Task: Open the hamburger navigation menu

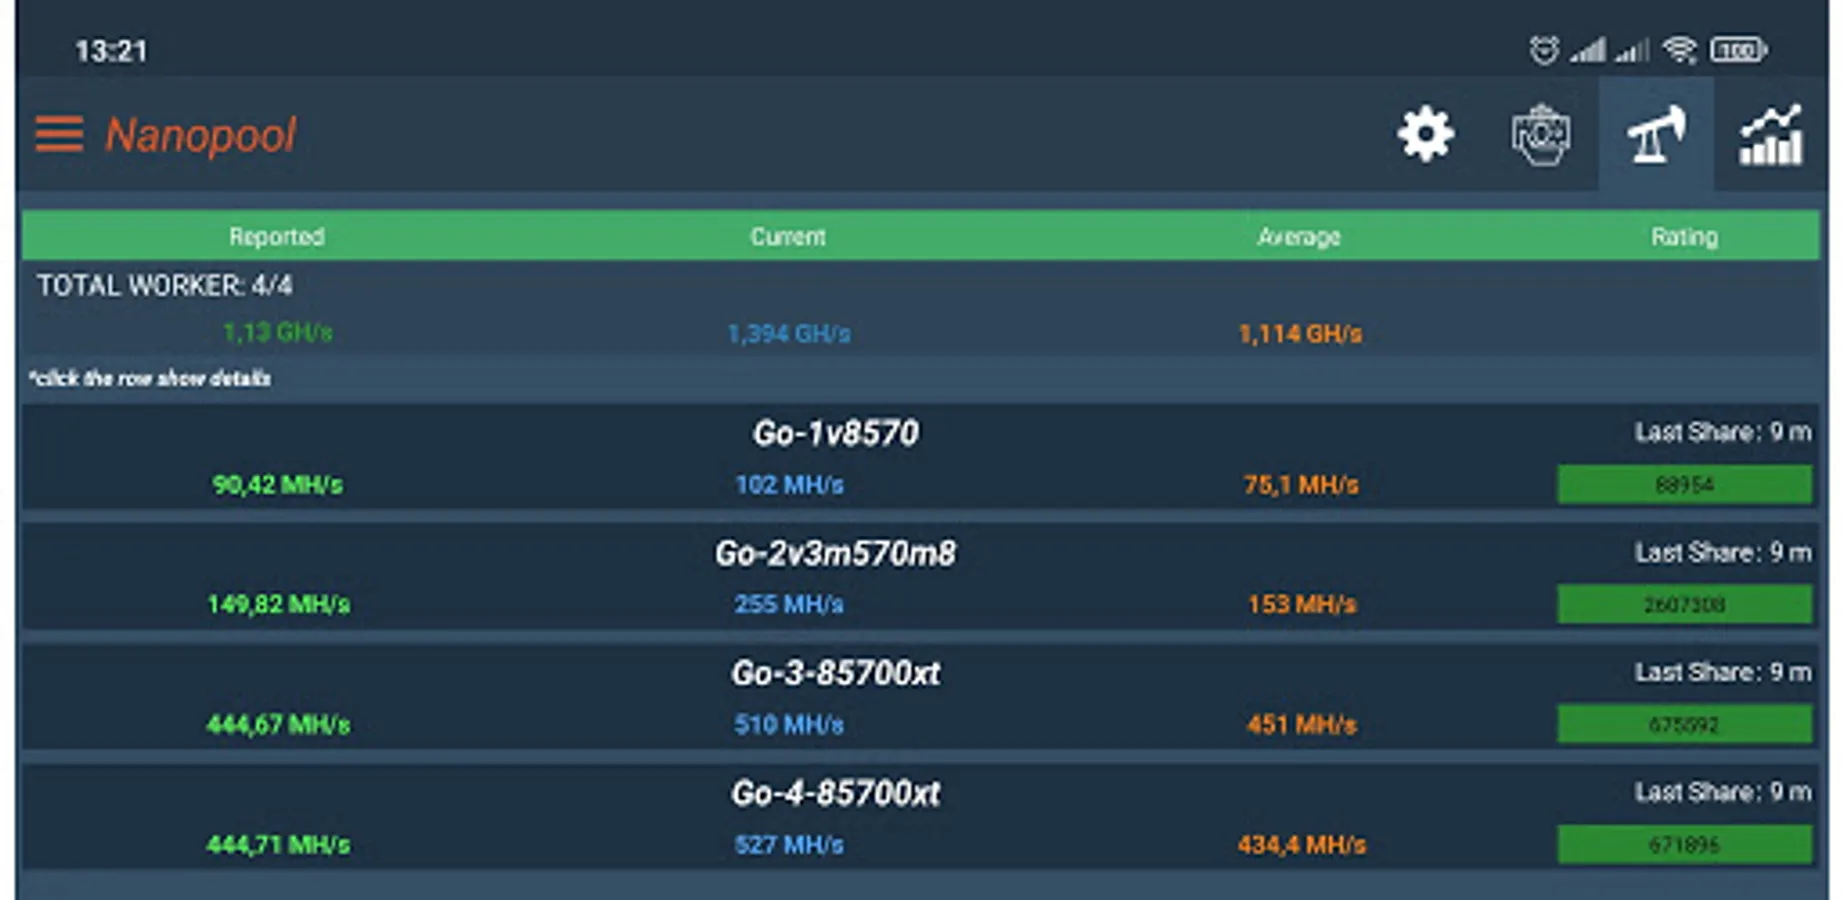Action: [x=59, y=134]
